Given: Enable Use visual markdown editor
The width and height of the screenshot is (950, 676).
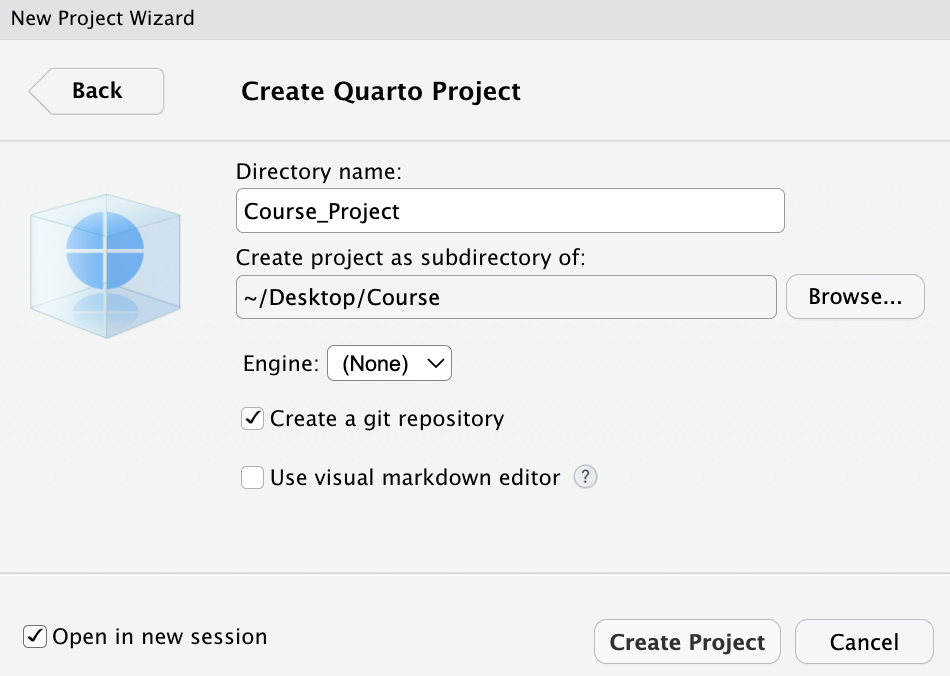Looking at the screenshot, I should coord(252,477).
